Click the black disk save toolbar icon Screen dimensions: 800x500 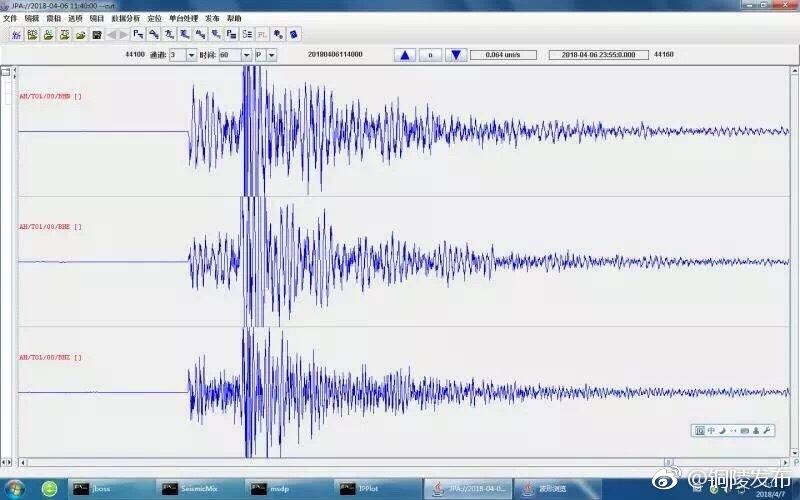coord(97,34)
